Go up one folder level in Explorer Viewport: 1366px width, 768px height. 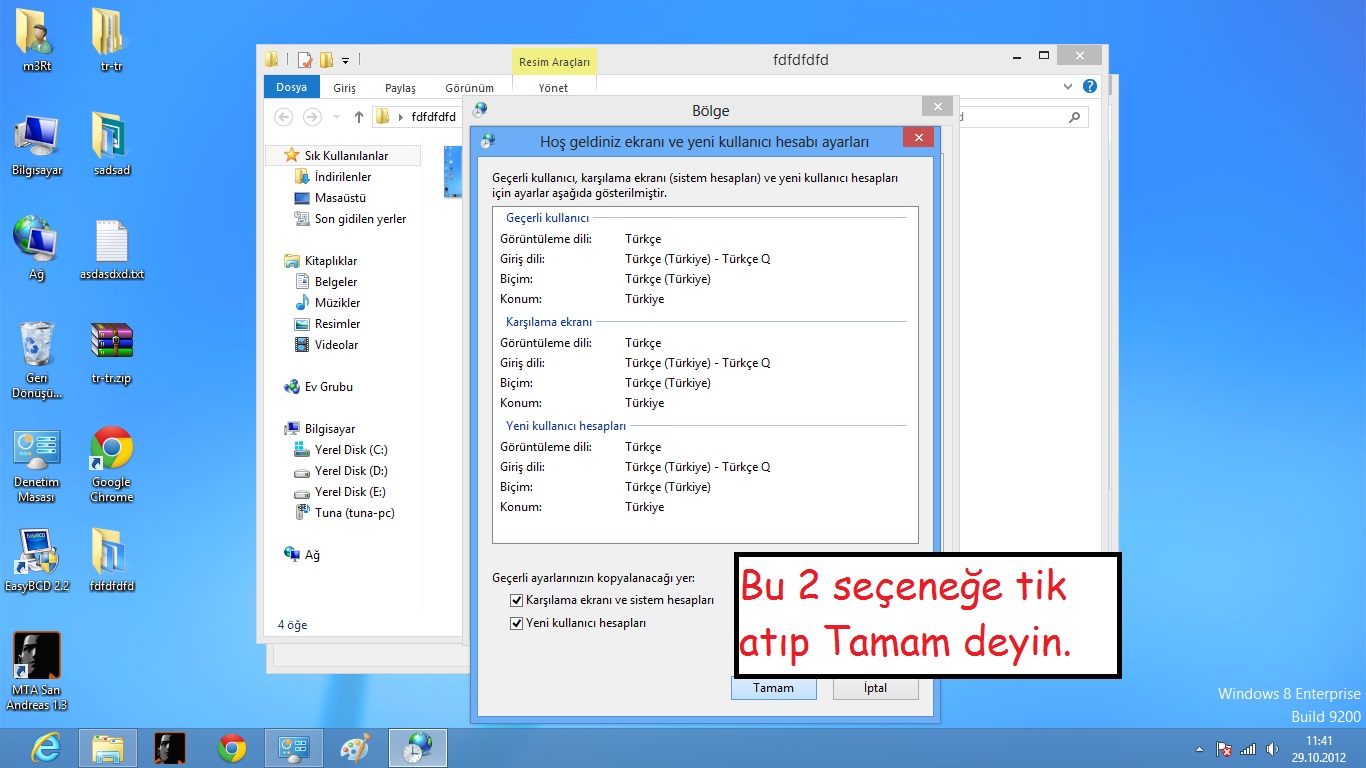[358, 117]
